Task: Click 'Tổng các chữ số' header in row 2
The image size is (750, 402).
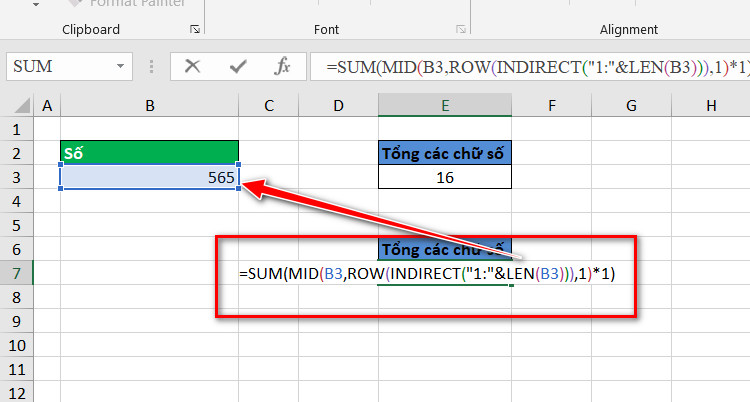Action: pos(445,153)
